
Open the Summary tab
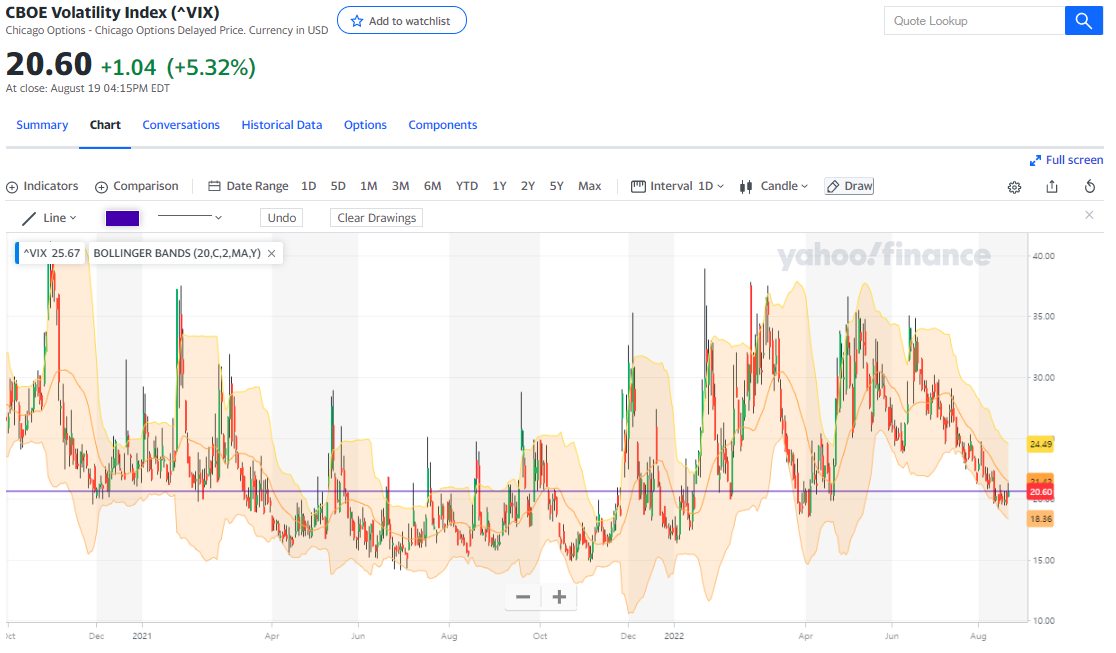pos(42,125)
